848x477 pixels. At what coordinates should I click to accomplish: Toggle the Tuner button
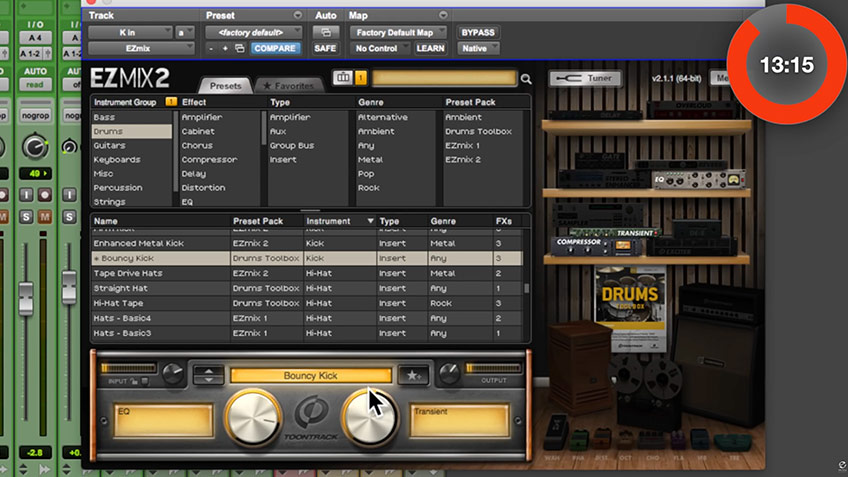tap(585, 78)
